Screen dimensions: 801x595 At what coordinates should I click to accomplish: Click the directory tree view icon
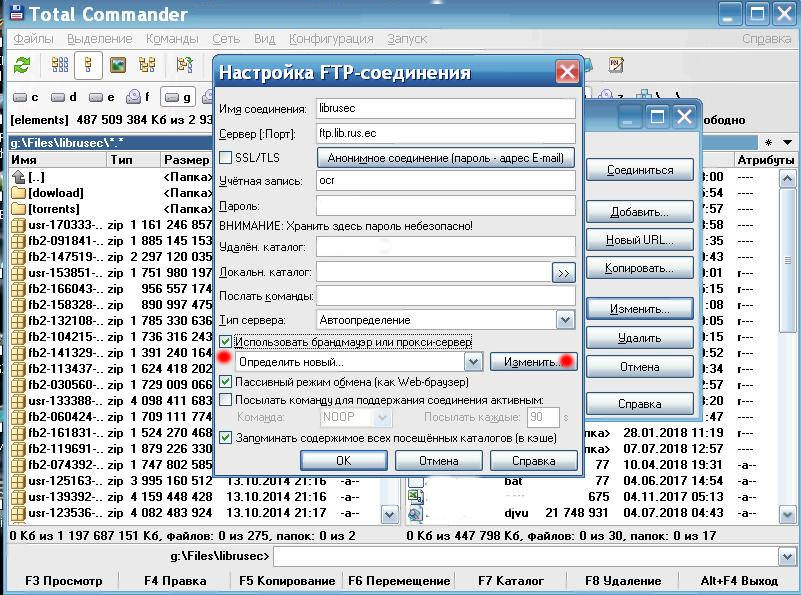coord(147,65)
